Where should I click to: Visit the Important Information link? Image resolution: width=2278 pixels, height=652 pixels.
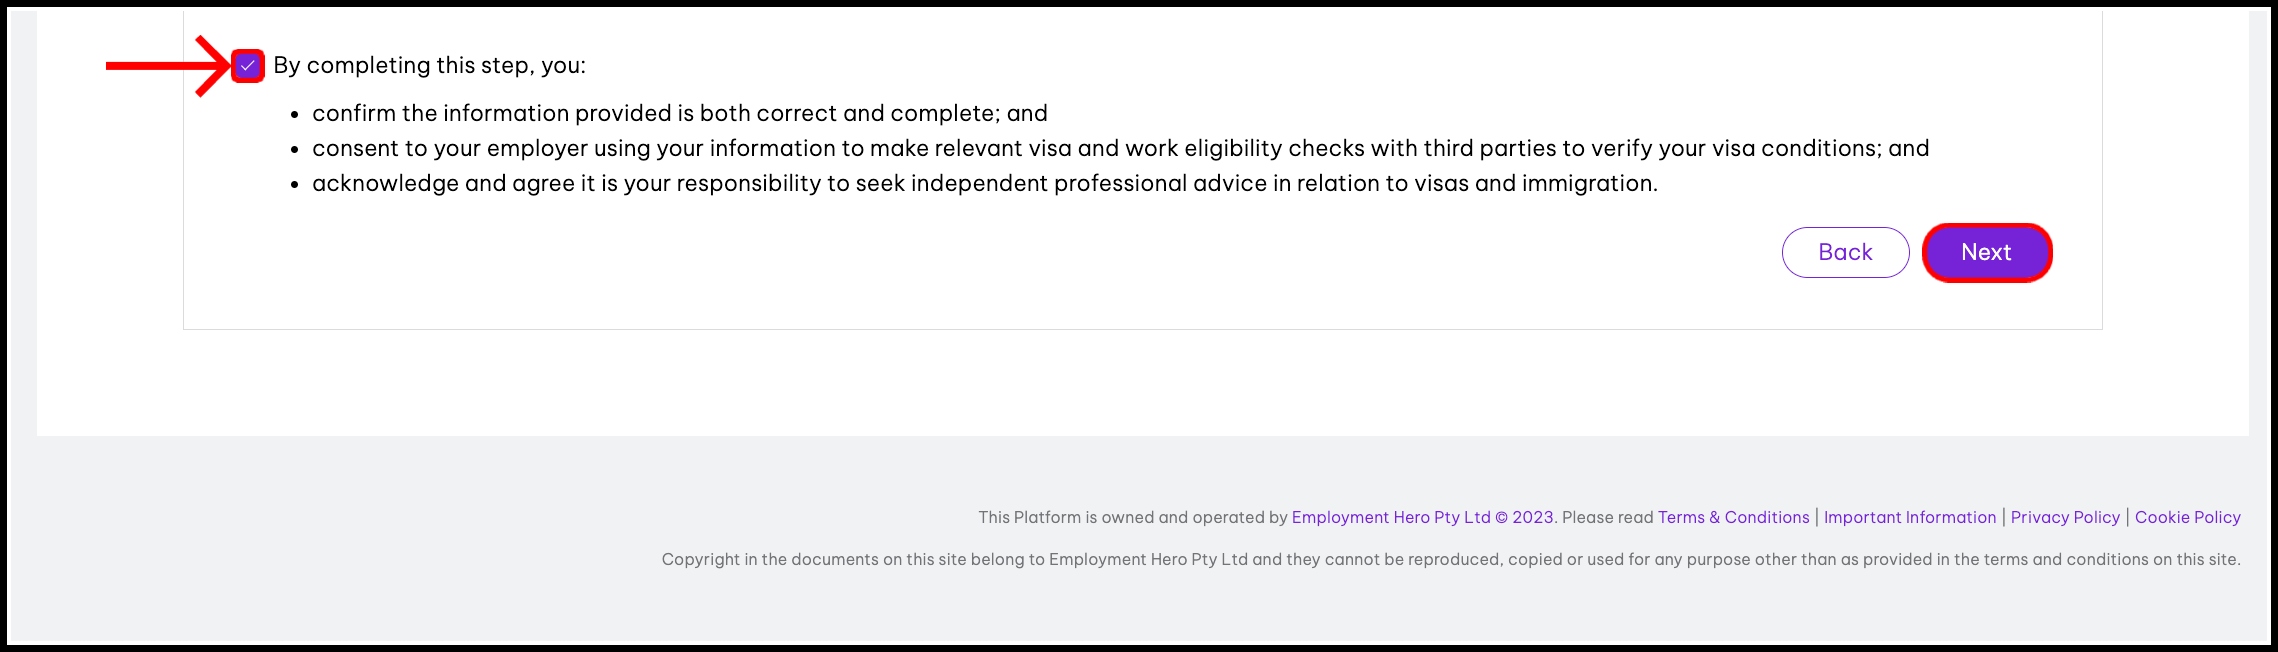tap(1909, 517)
